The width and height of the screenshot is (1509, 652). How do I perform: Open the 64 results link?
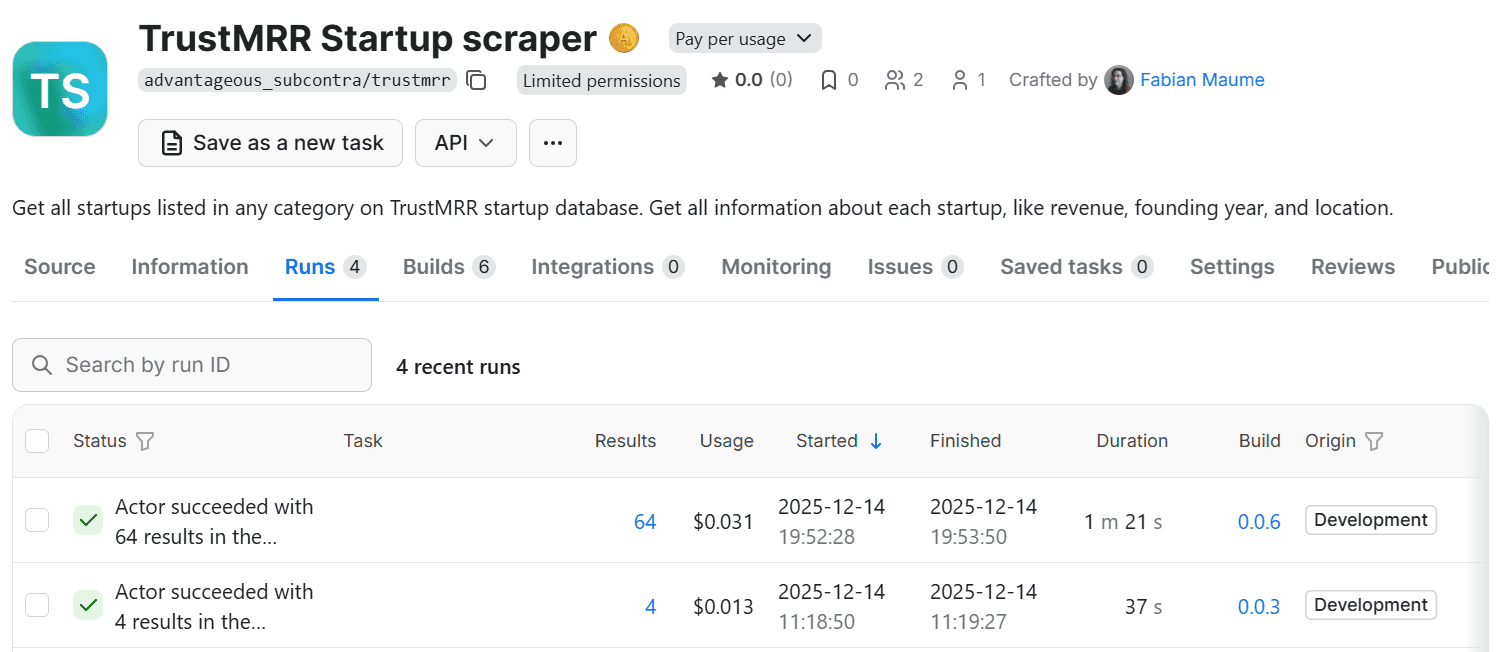click(x=645, y=522)
